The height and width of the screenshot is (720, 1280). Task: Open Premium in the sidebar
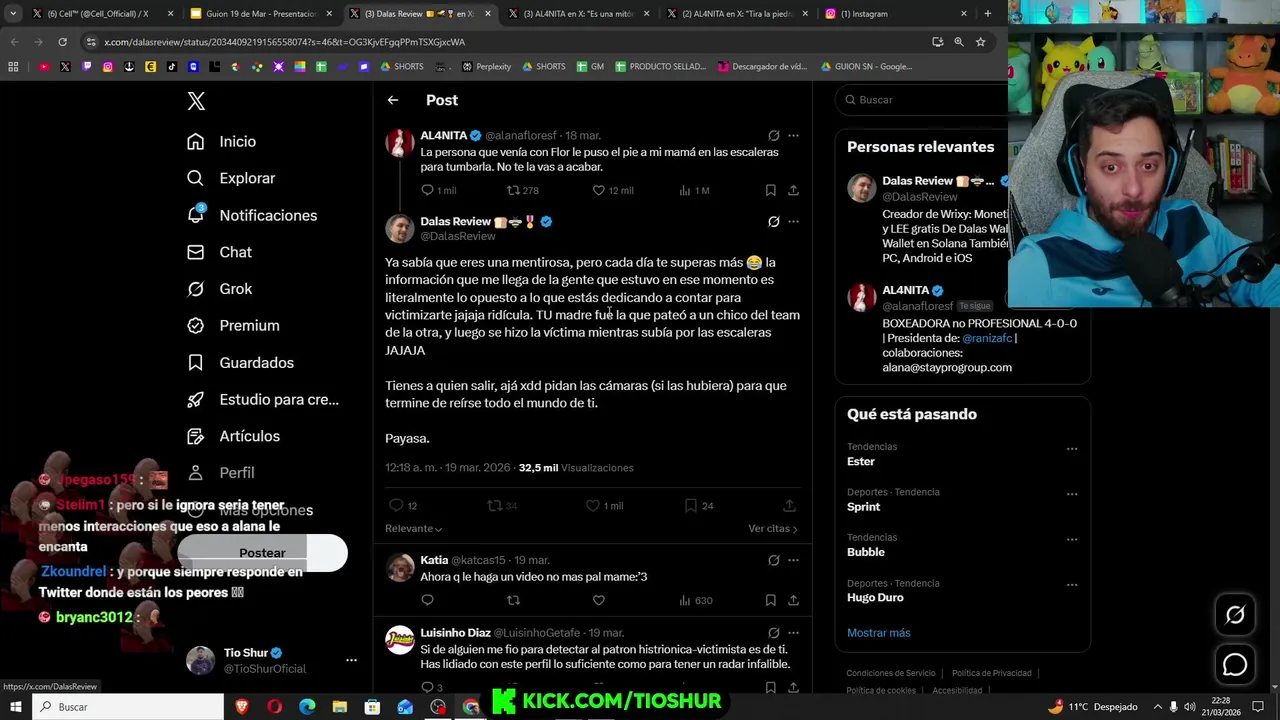point(233,326)
